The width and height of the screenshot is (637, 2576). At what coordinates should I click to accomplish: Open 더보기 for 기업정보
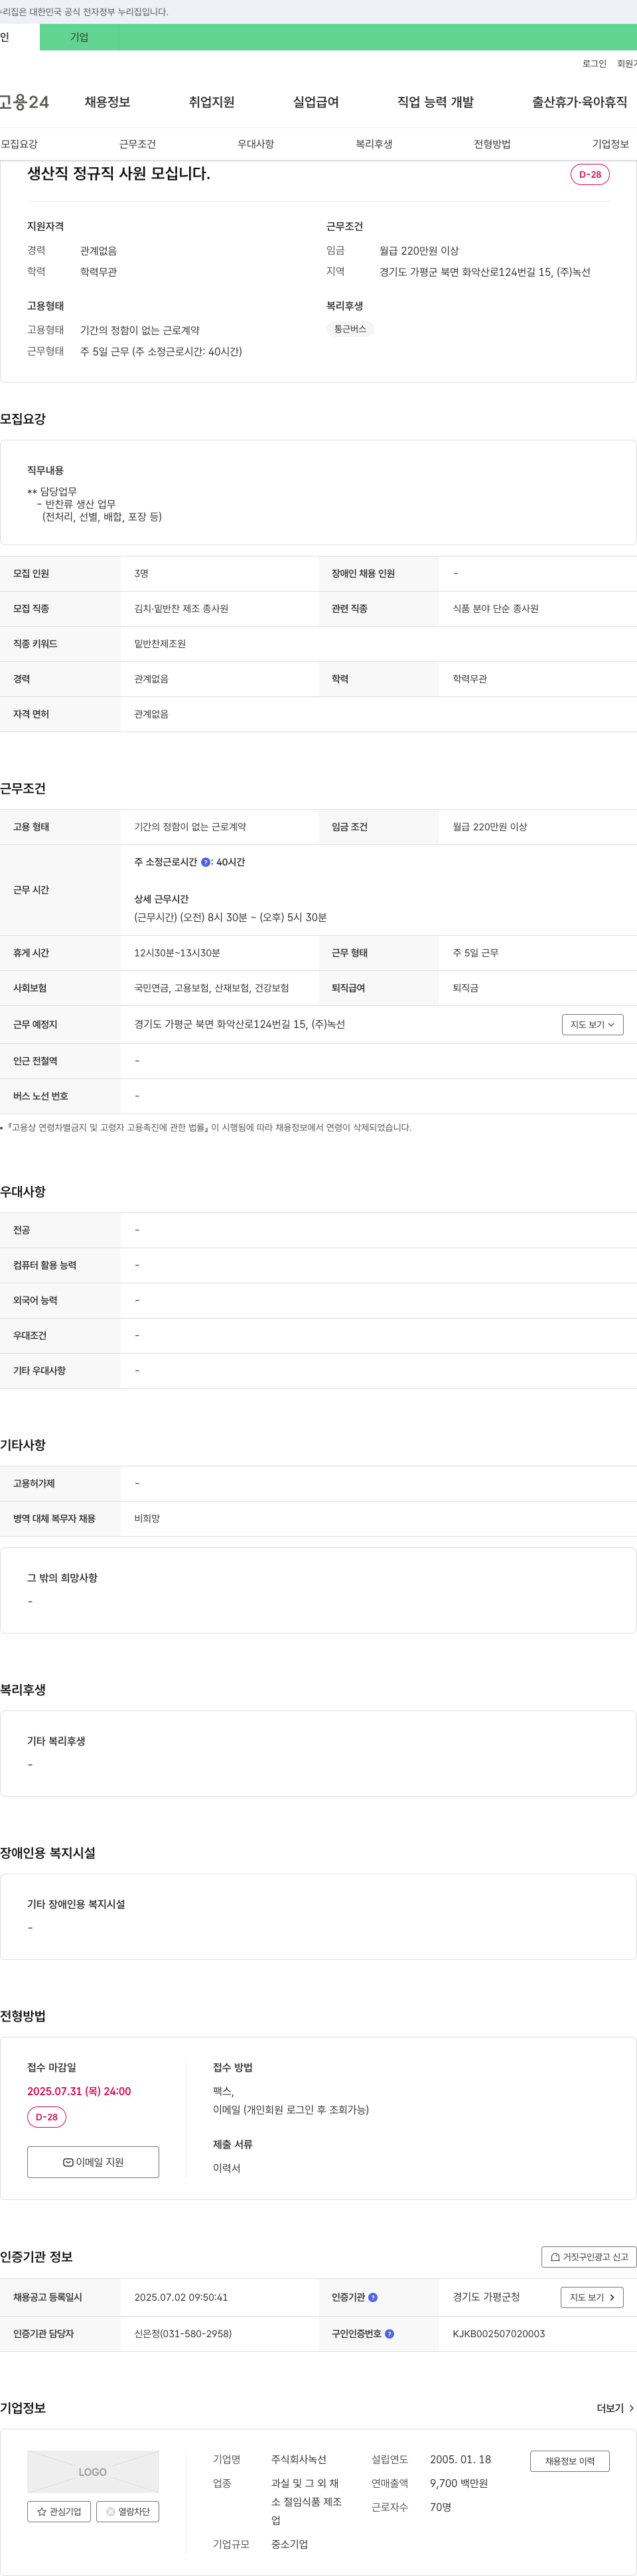click(x=615, y=2408)
